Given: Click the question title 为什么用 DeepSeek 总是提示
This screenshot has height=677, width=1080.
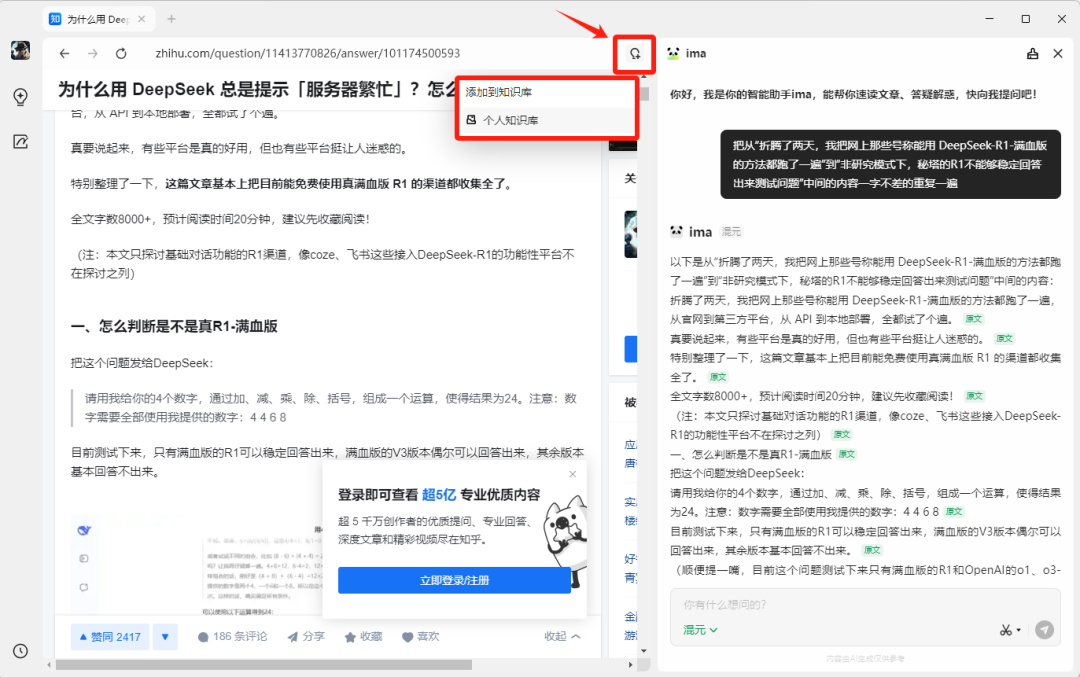Looking at the screenshot, I should tap(258, 90).
